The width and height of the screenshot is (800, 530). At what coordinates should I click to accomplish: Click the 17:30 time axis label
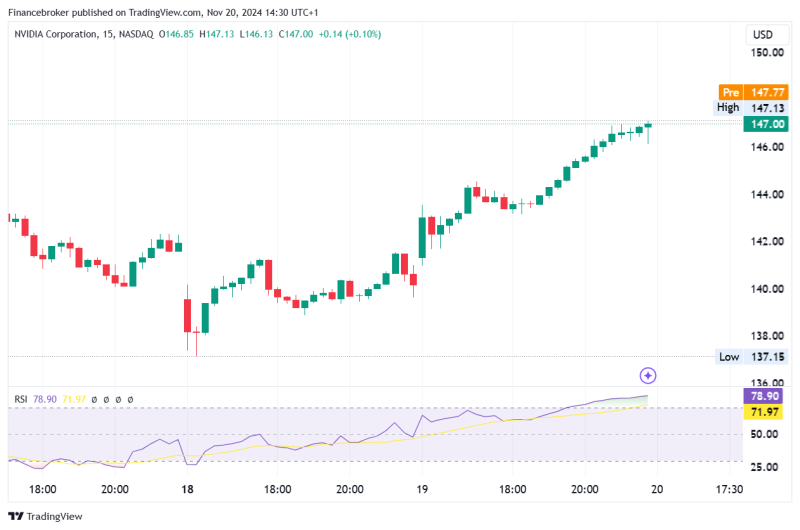click(729, 489)
